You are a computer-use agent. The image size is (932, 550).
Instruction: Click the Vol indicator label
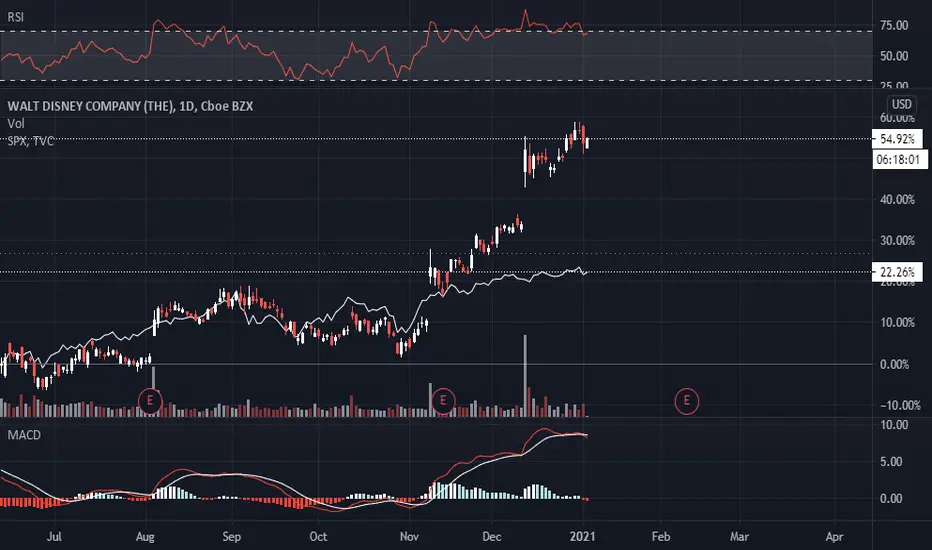(15, 124)
